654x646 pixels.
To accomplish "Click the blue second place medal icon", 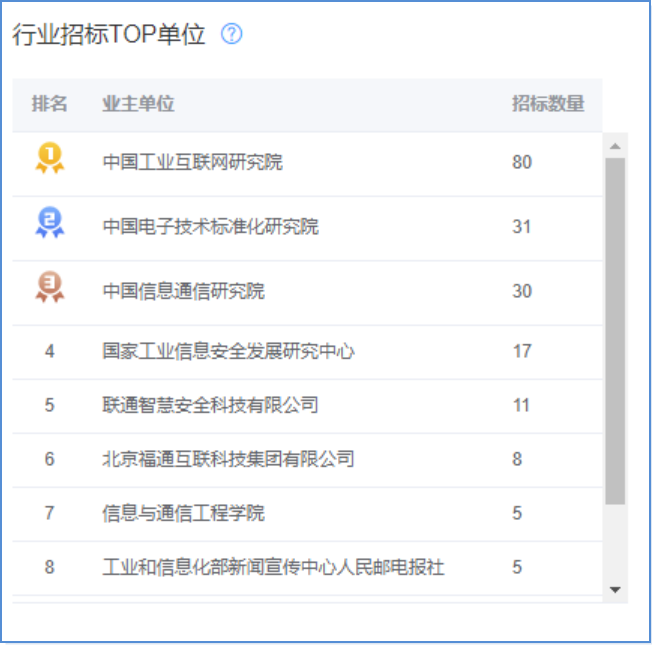I will [x=50, y=222].
